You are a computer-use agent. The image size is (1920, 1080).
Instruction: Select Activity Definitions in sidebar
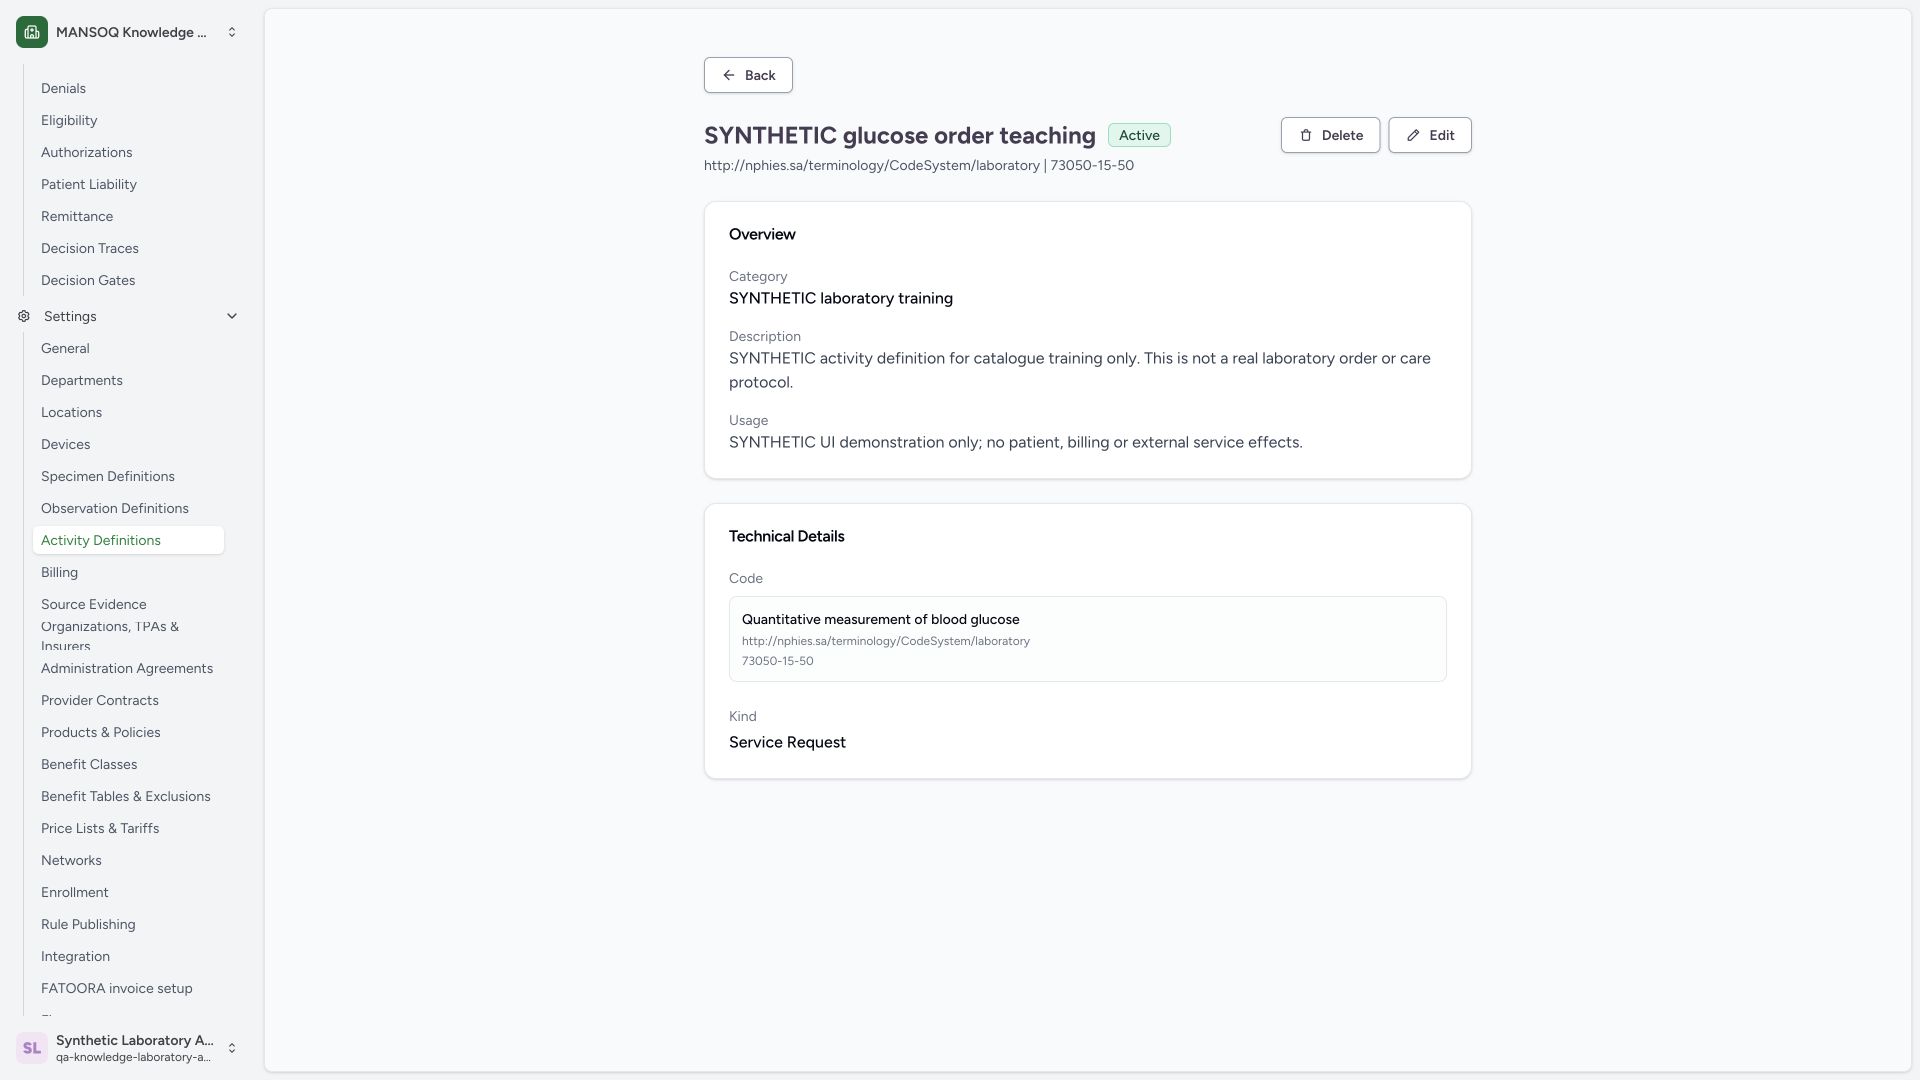click(128, 540)
